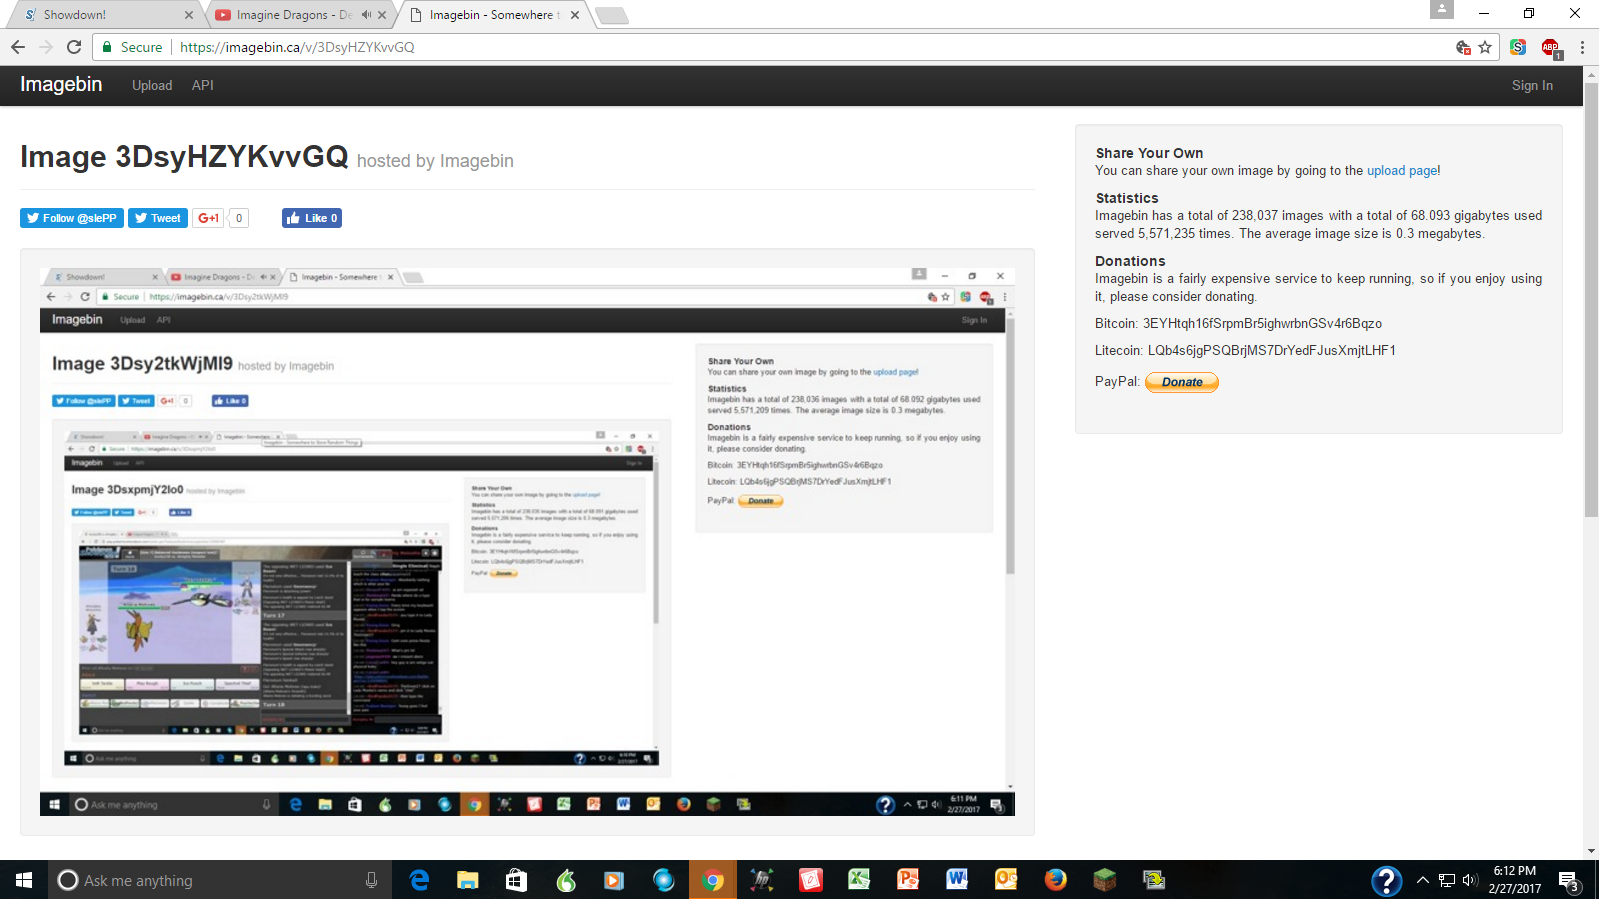Click the blue help question mark icon

pyautogui.click(x=1386, y=880)
